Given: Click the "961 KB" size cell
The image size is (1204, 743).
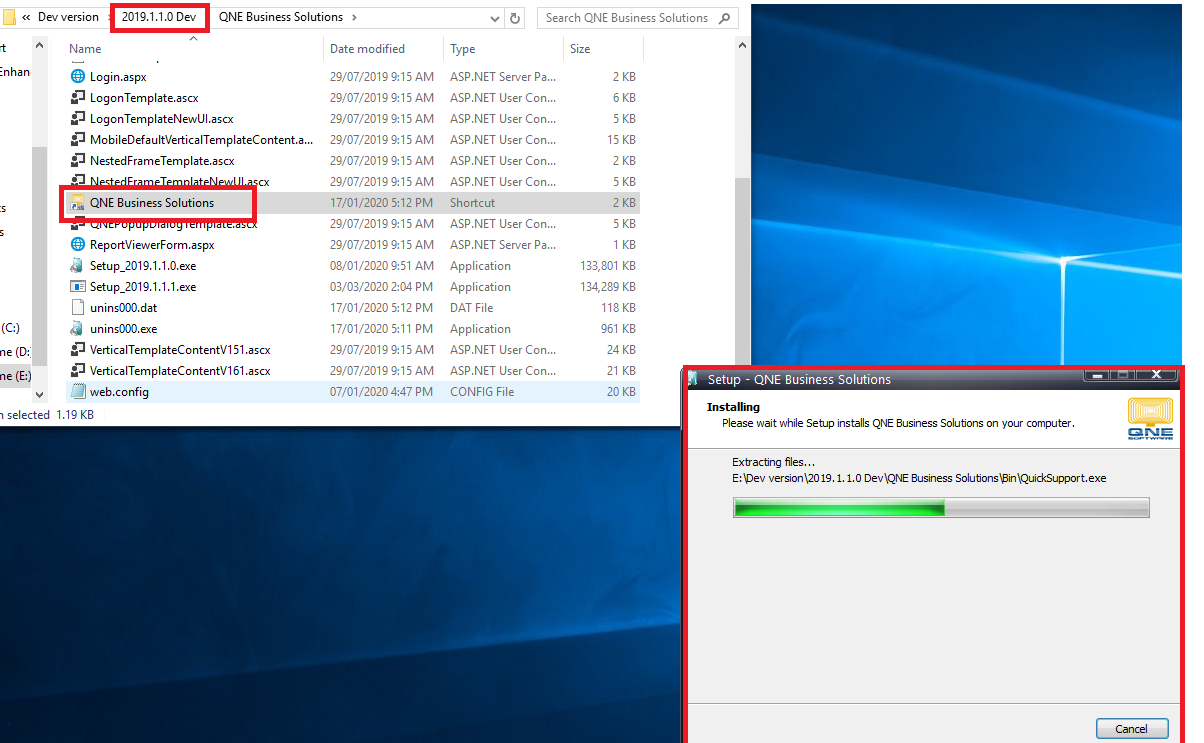Looking at the screenshot, I should pyautogui.click(x=618, y=329).
